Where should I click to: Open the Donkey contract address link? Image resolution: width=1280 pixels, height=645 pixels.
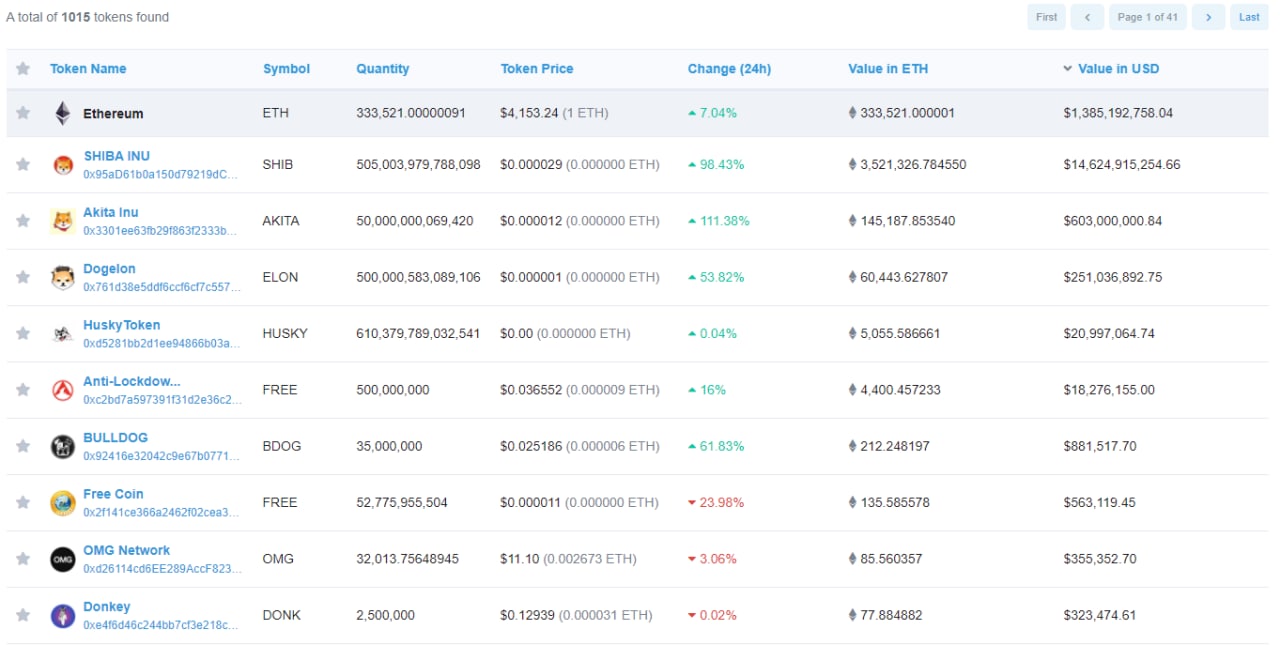(x=161, y=625)
